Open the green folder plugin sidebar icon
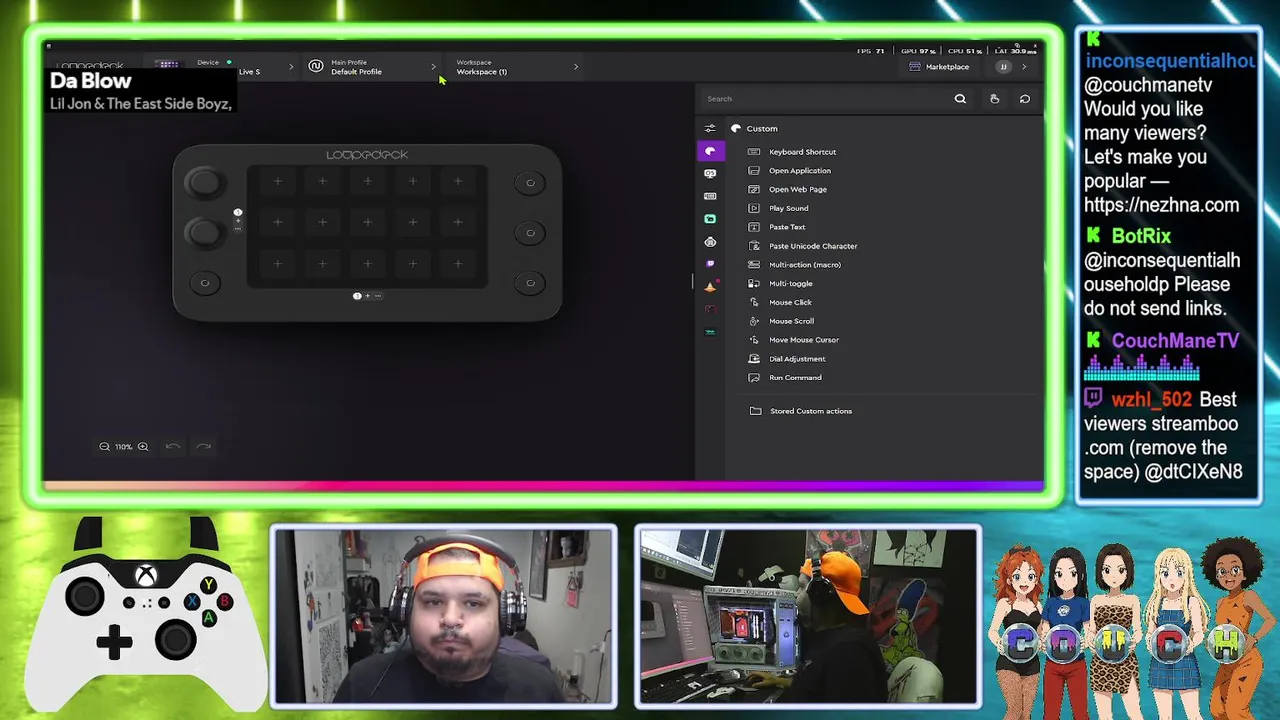This screenshot has width=1280, height=720. pos(710,219)
